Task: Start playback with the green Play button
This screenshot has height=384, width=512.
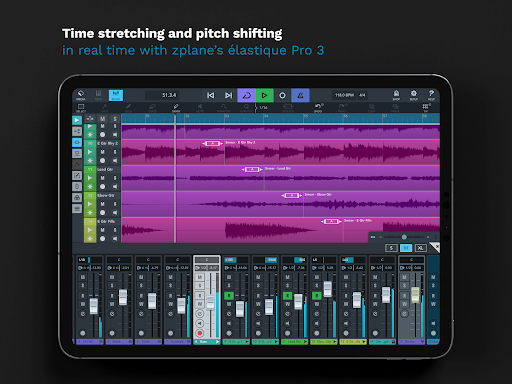Action: point(265,95)
